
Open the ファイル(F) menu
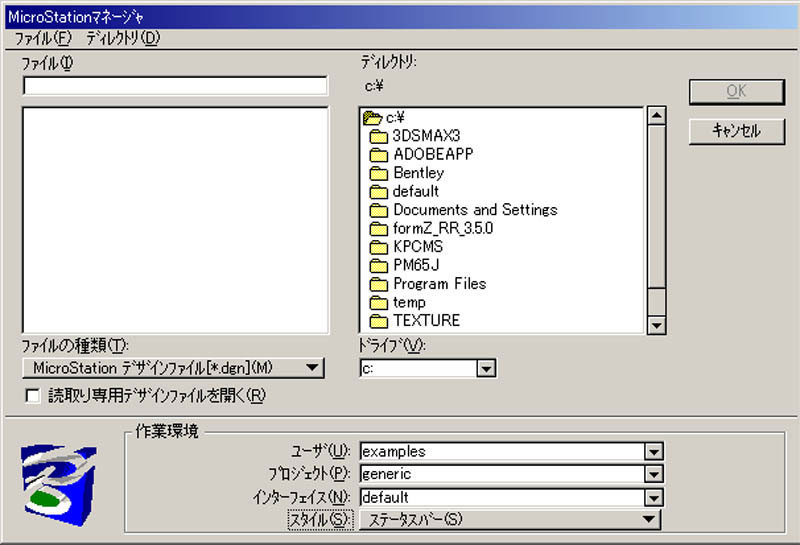43,38
